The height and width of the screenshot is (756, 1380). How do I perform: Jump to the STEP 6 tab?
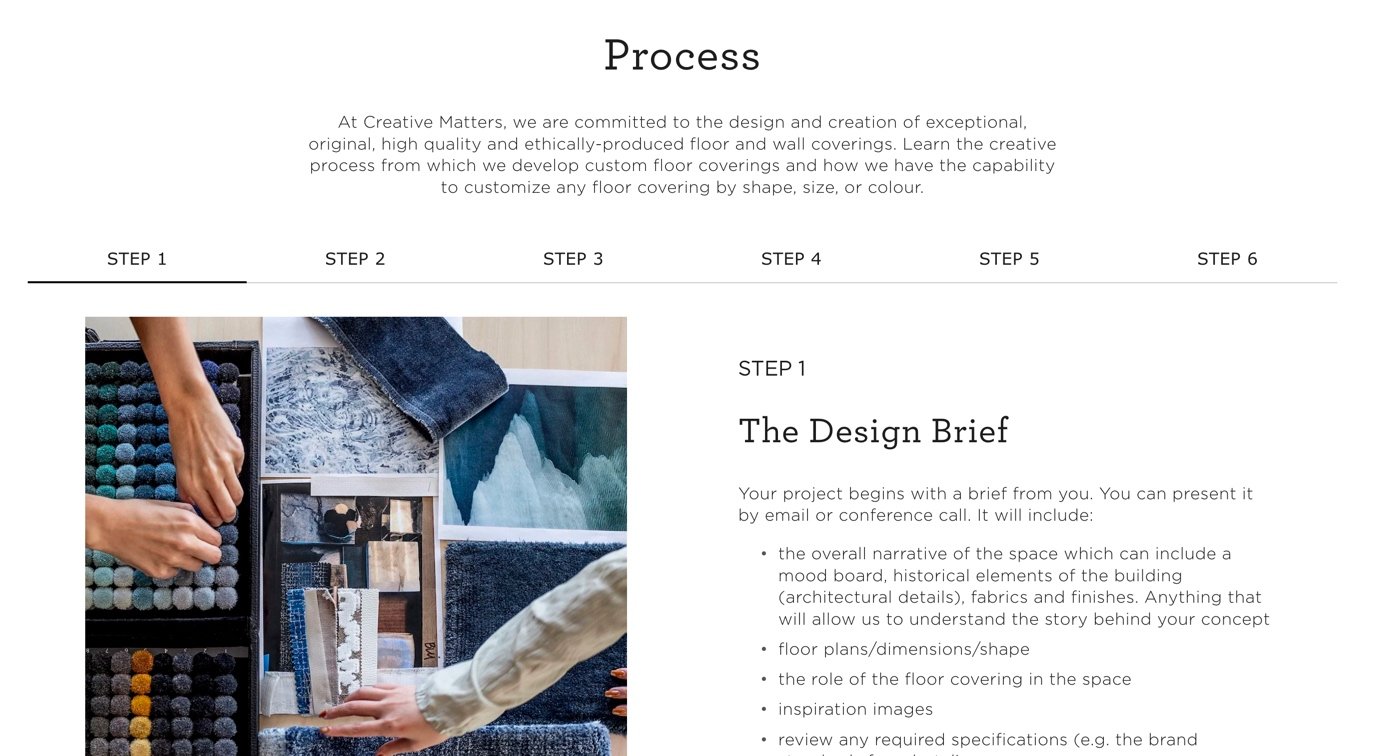[1227, 259]
